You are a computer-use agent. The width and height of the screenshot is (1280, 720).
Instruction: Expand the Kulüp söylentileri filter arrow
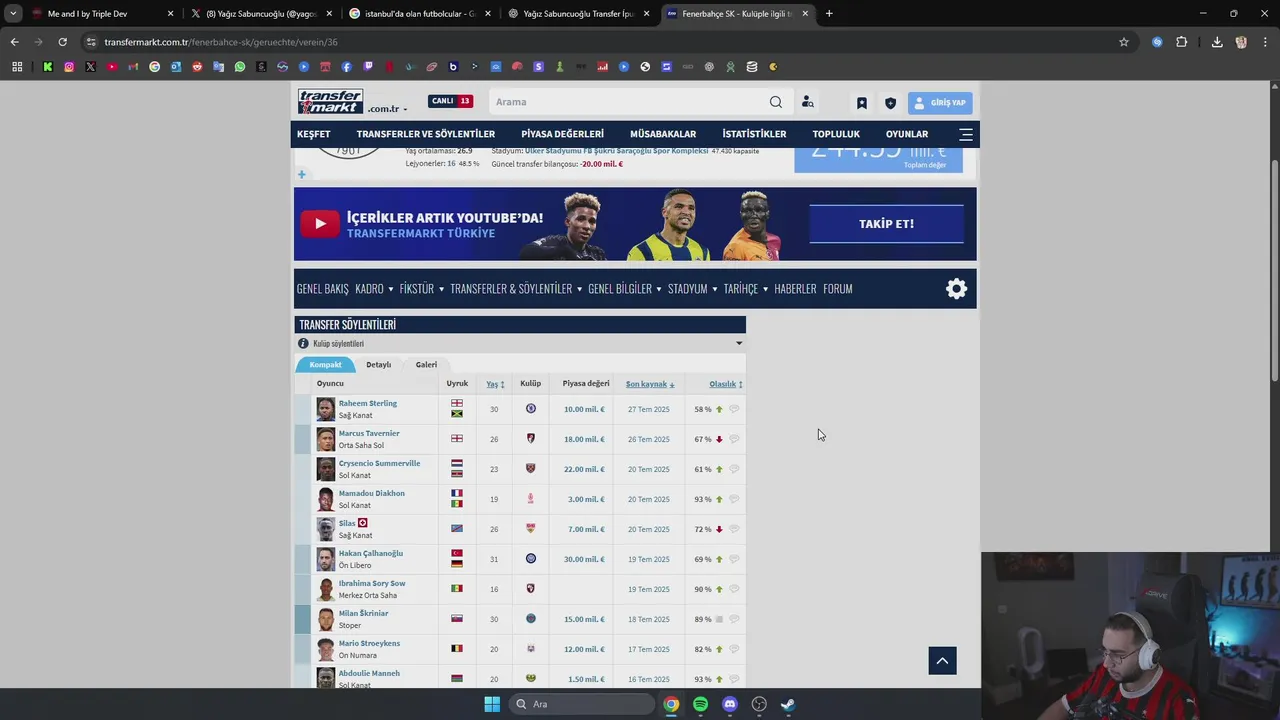point(739,343)
